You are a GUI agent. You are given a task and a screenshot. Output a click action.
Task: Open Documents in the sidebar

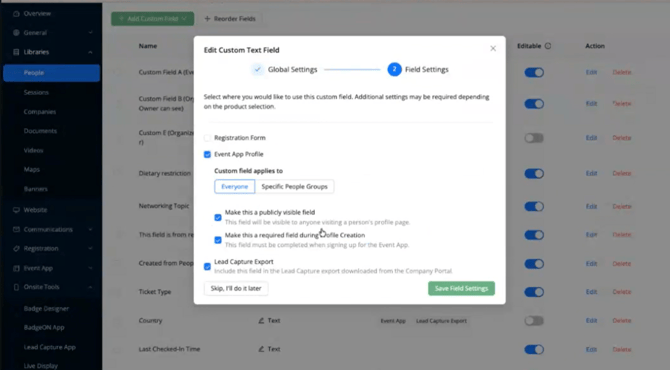[40, 131]
